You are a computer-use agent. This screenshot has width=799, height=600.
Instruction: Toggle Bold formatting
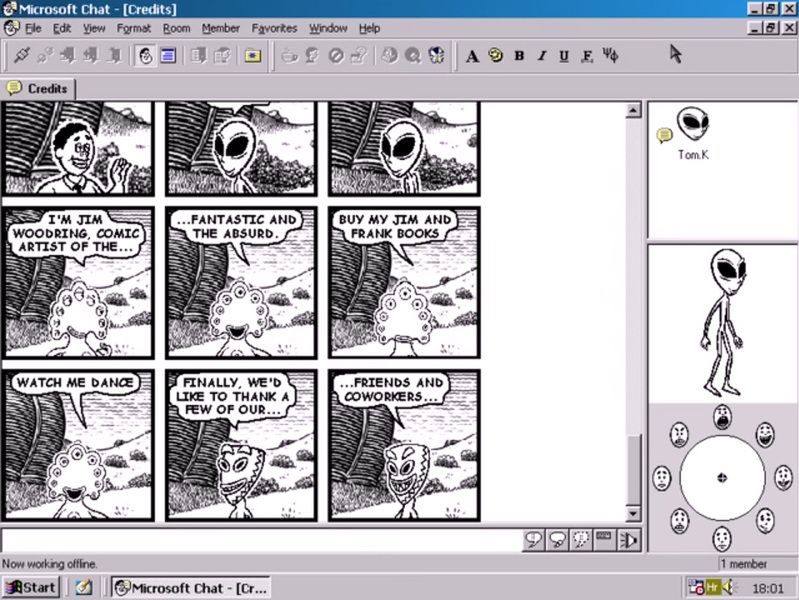point(519,56)
